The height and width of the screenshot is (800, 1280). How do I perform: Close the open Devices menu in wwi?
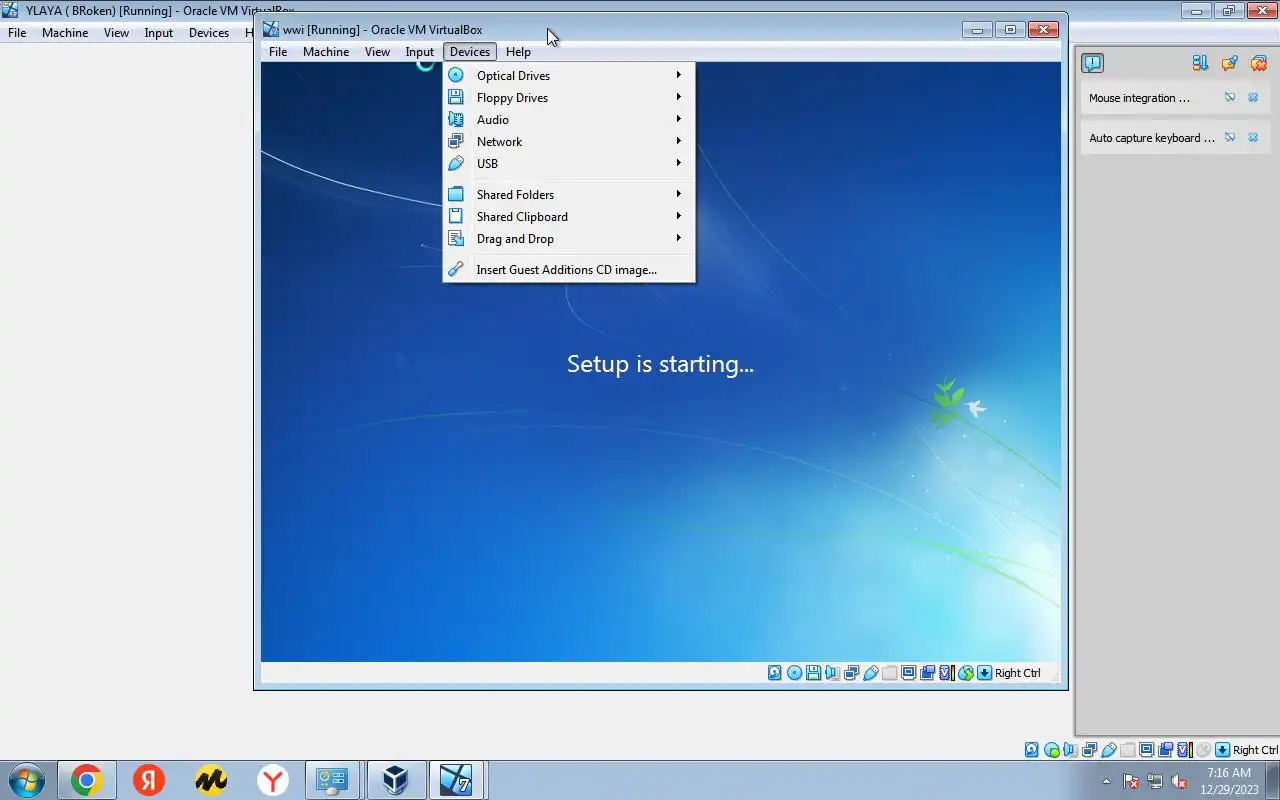470,52
